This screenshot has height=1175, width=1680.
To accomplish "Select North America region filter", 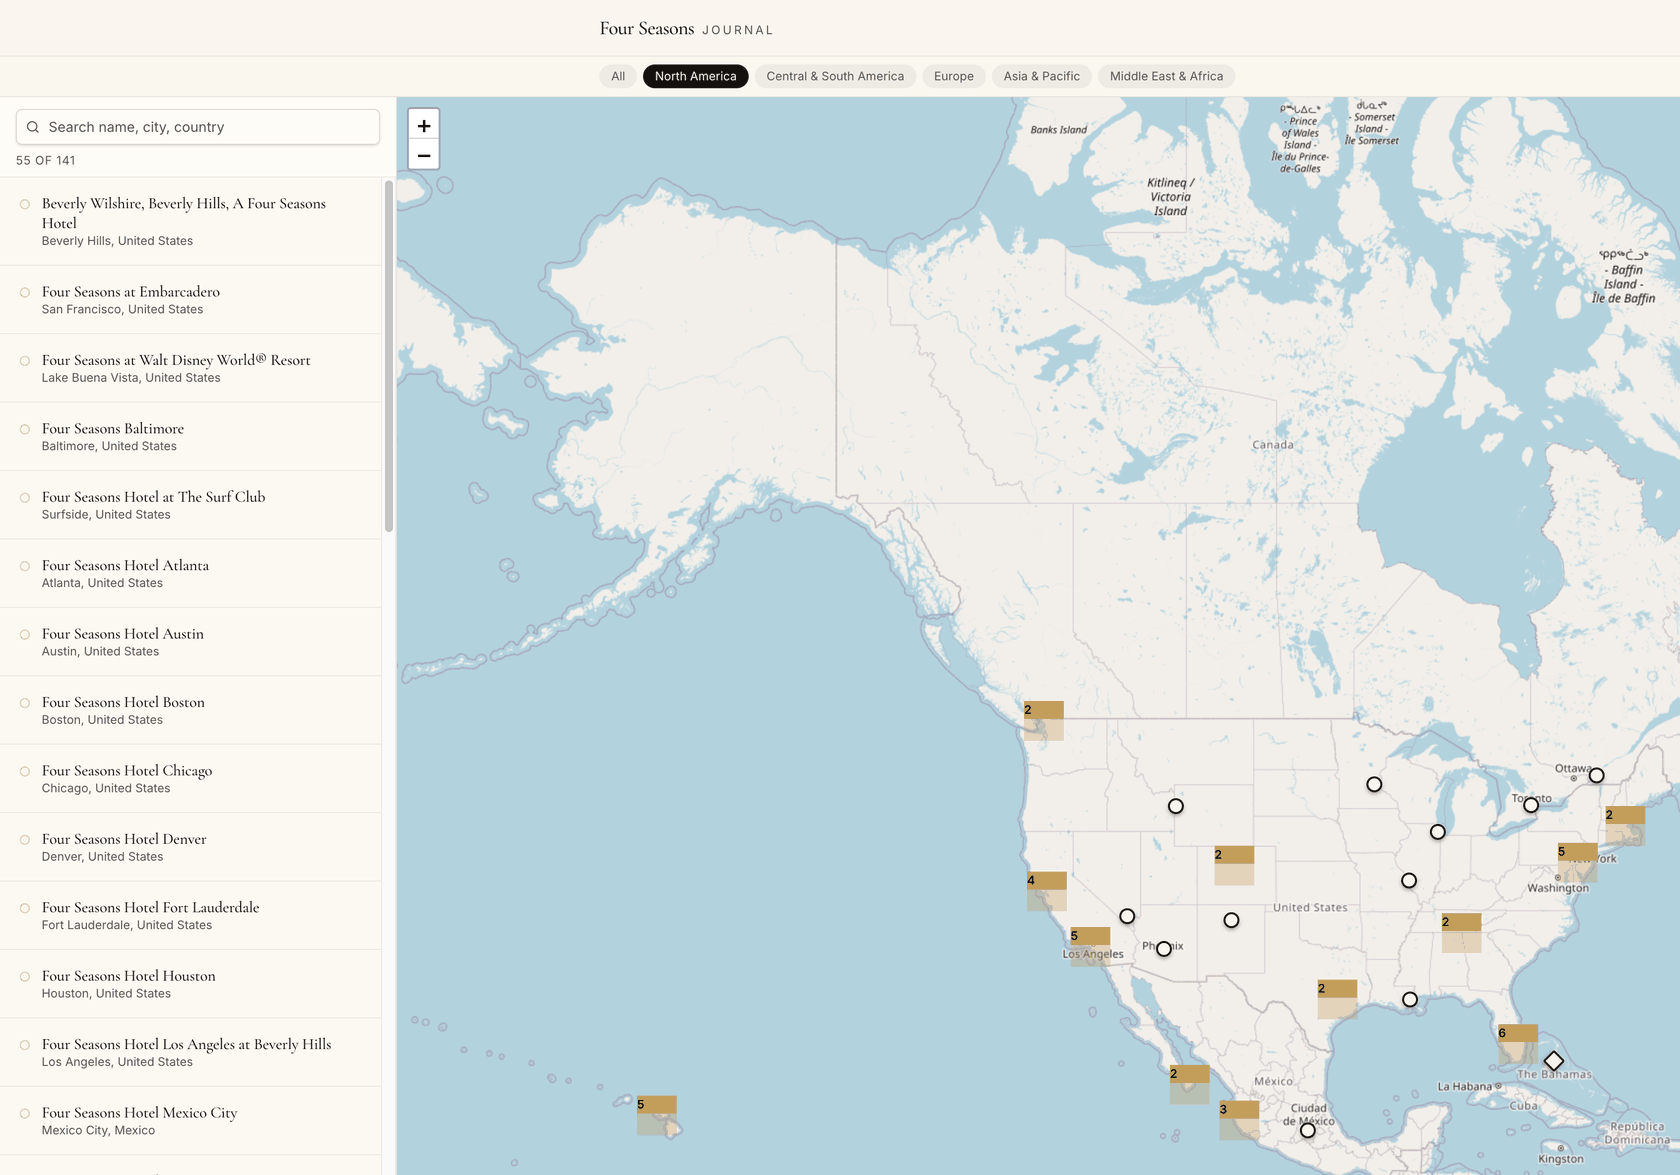I will coord(695,76).
